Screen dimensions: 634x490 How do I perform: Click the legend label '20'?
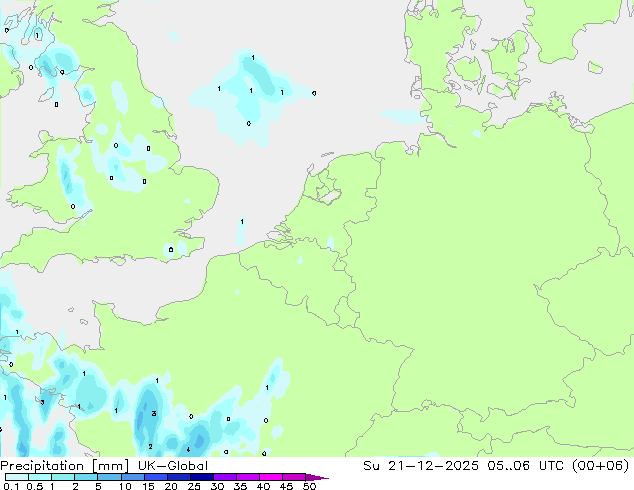[171, 486]
